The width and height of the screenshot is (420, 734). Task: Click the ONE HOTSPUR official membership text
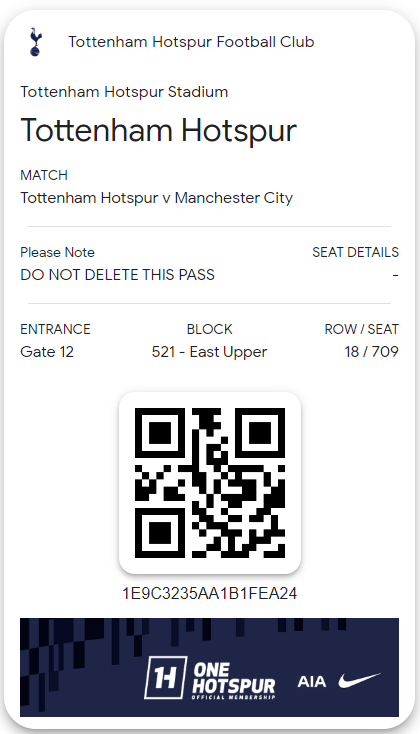tap(234, 681)
